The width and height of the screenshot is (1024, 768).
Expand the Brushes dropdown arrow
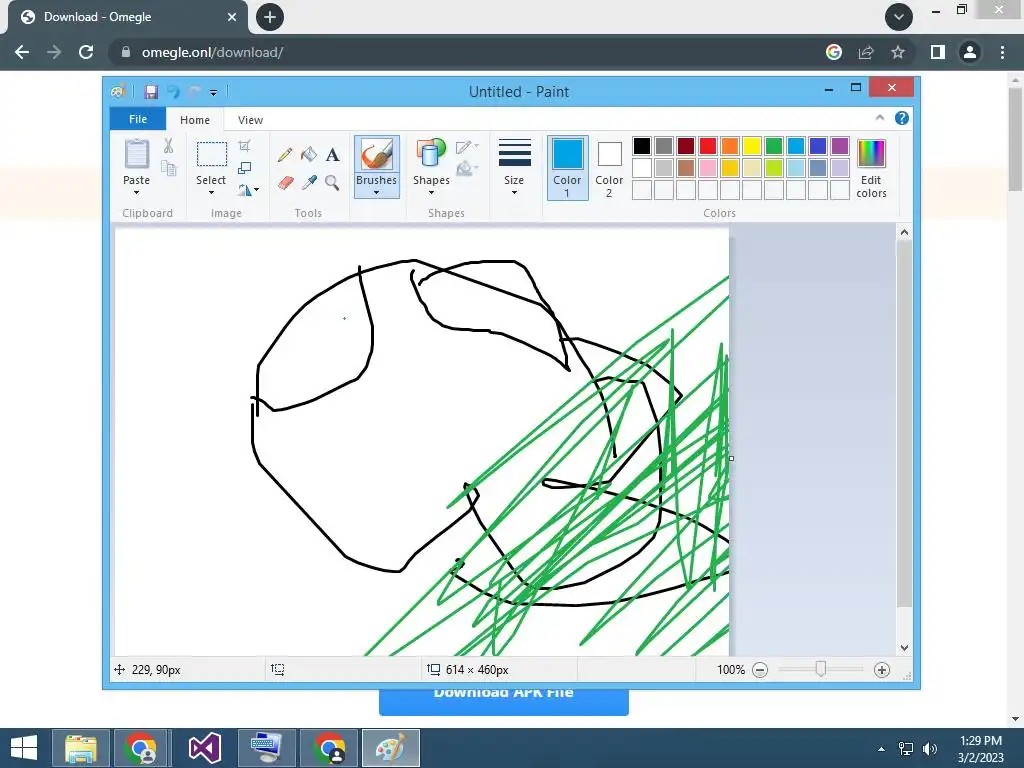pos(377,193)
